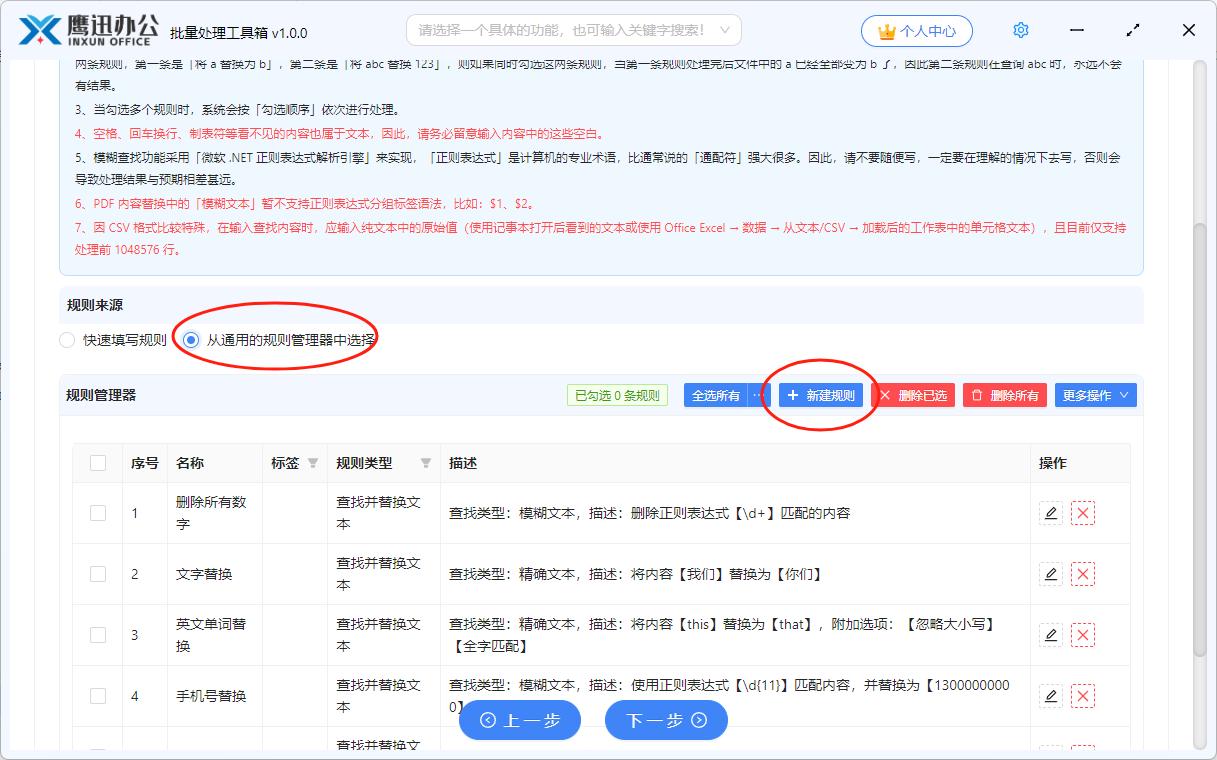Open the 个人中心 user center
Screen dimensions: 1217x760
click(x=916, y=31)
